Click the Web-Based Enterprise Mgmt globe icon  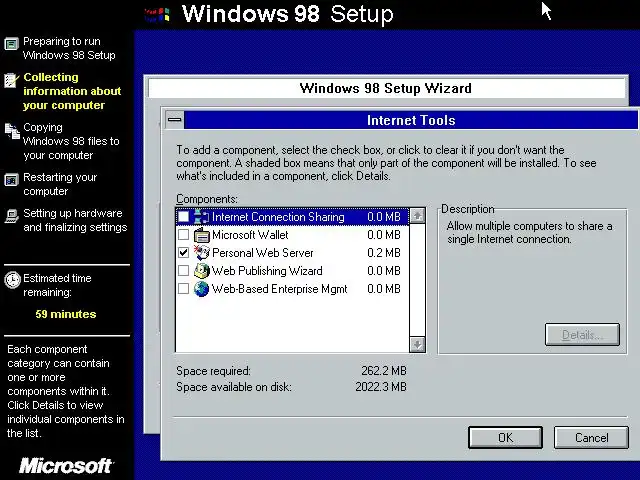pos(201,289)
